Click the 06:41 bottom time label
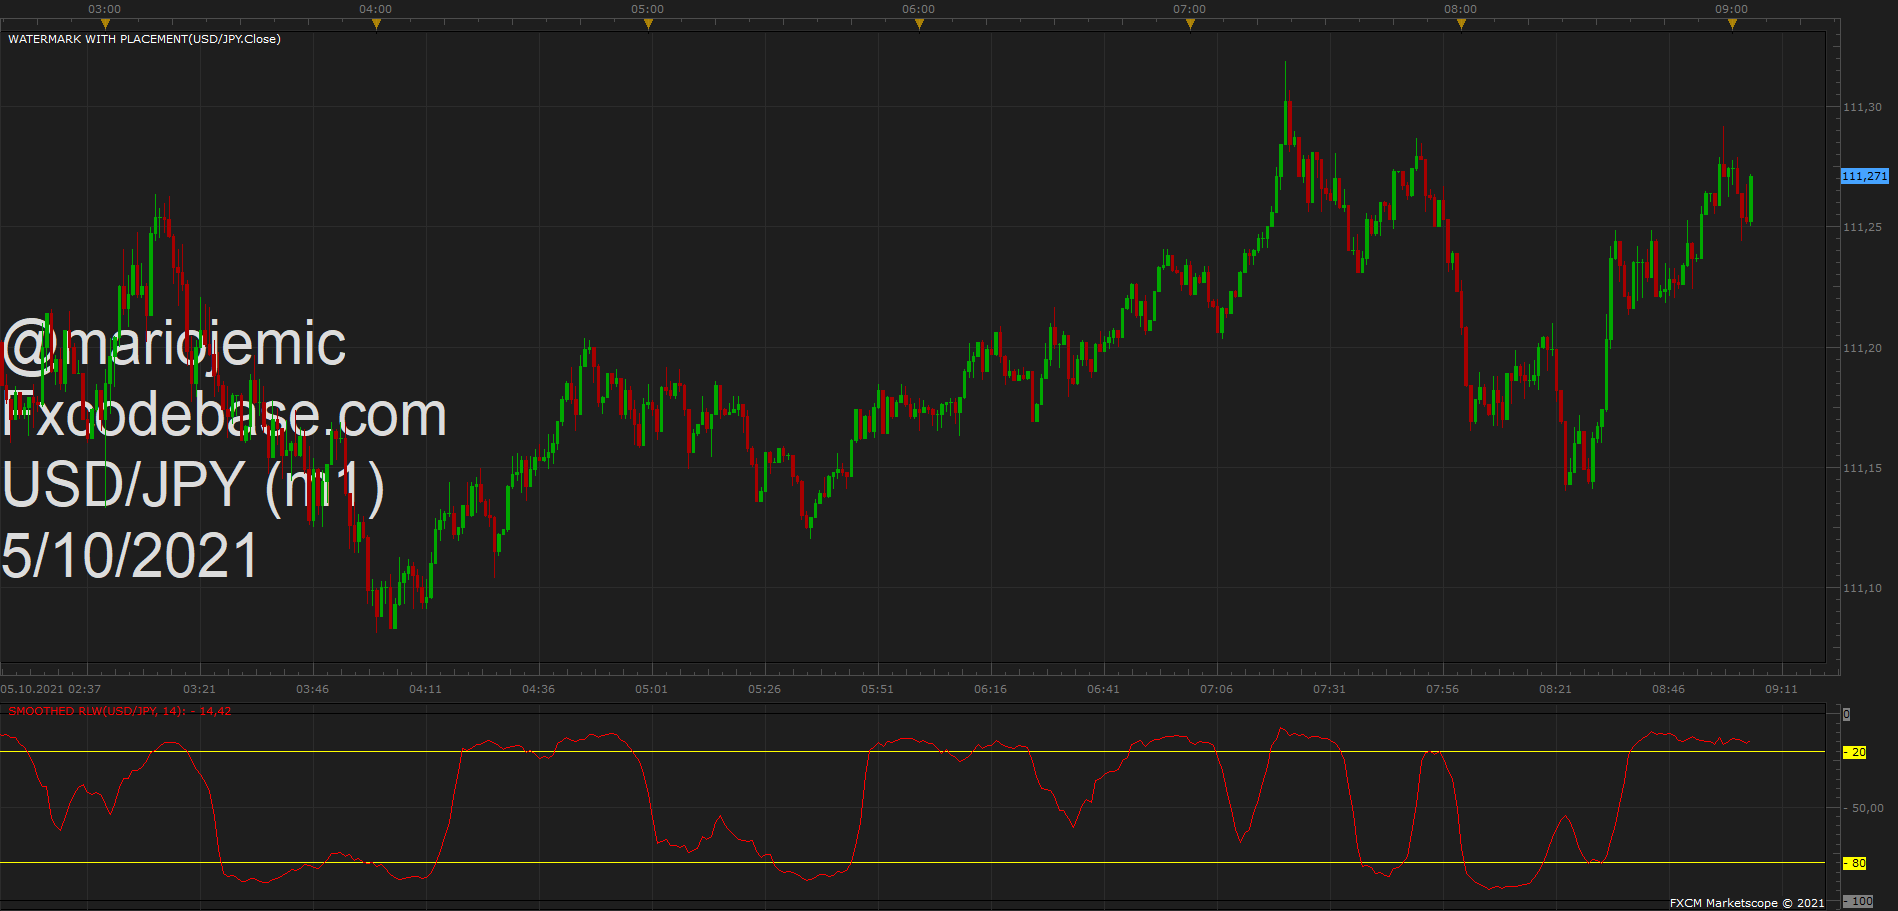The image size is (1898, 911). click(1103, 689)
